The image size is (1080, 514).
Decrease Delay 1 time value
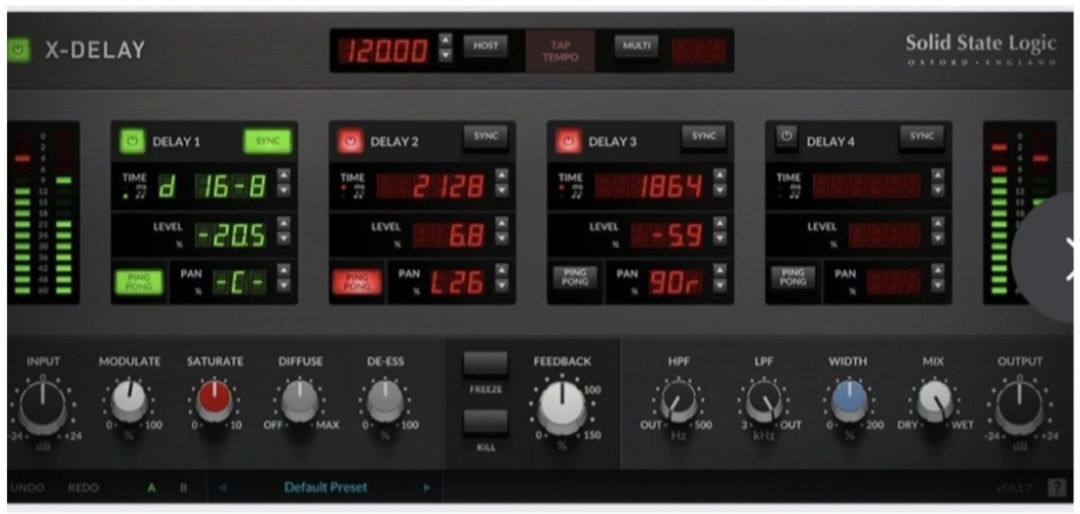click(x=284, y=189)
